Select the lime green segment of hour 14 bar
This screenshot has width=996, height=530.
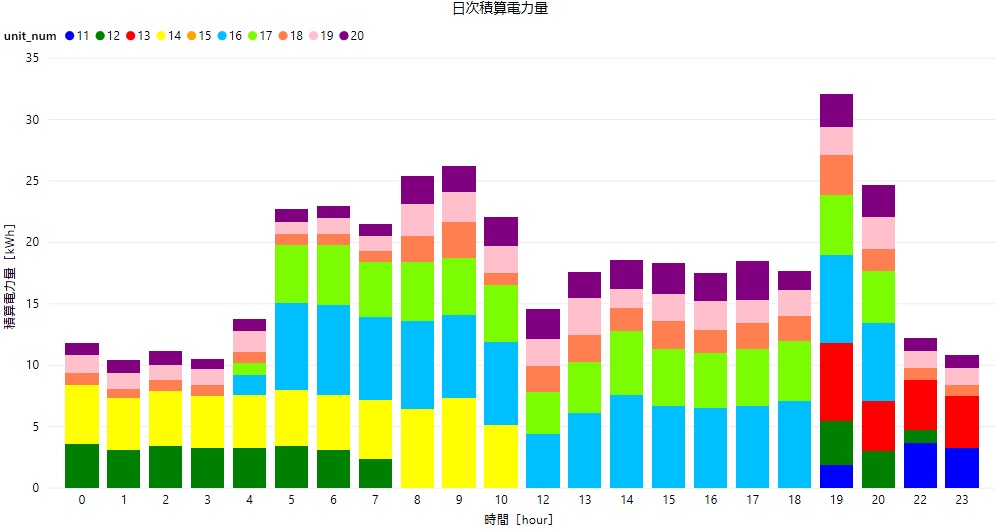pos(627,363)
